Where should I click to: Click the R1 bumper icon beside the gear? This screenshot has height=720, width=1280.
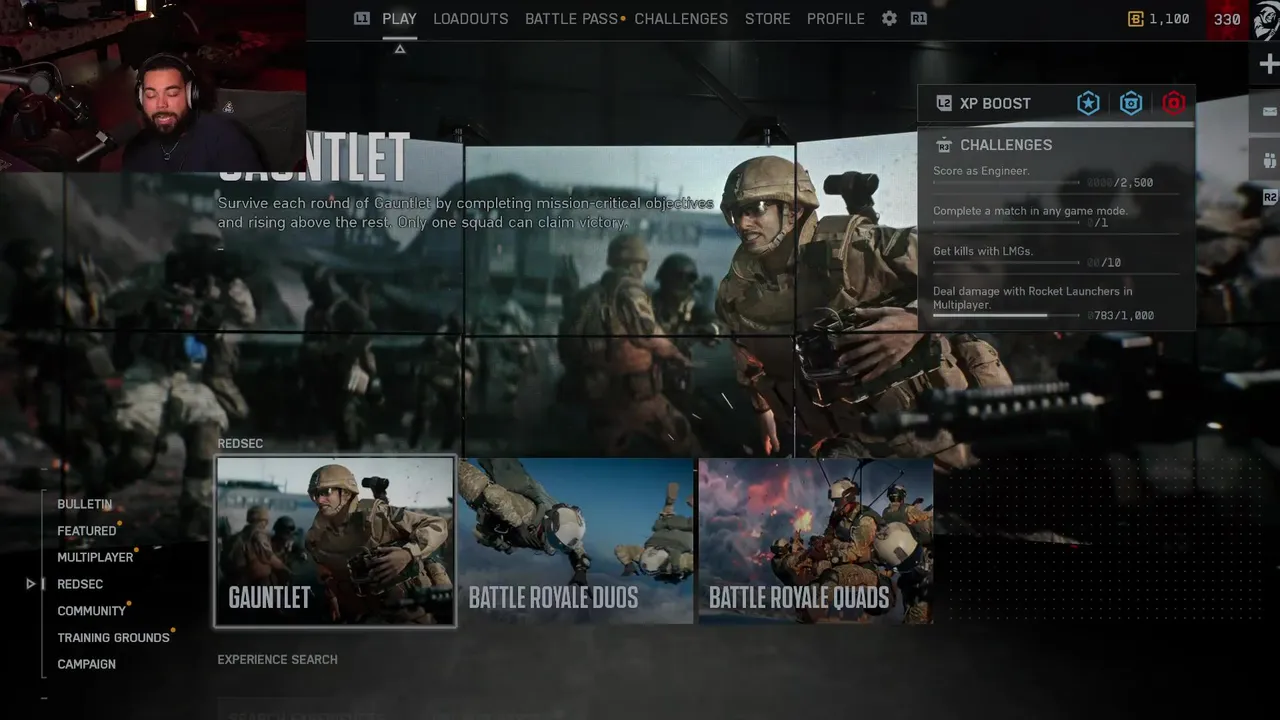coord(919,18)
